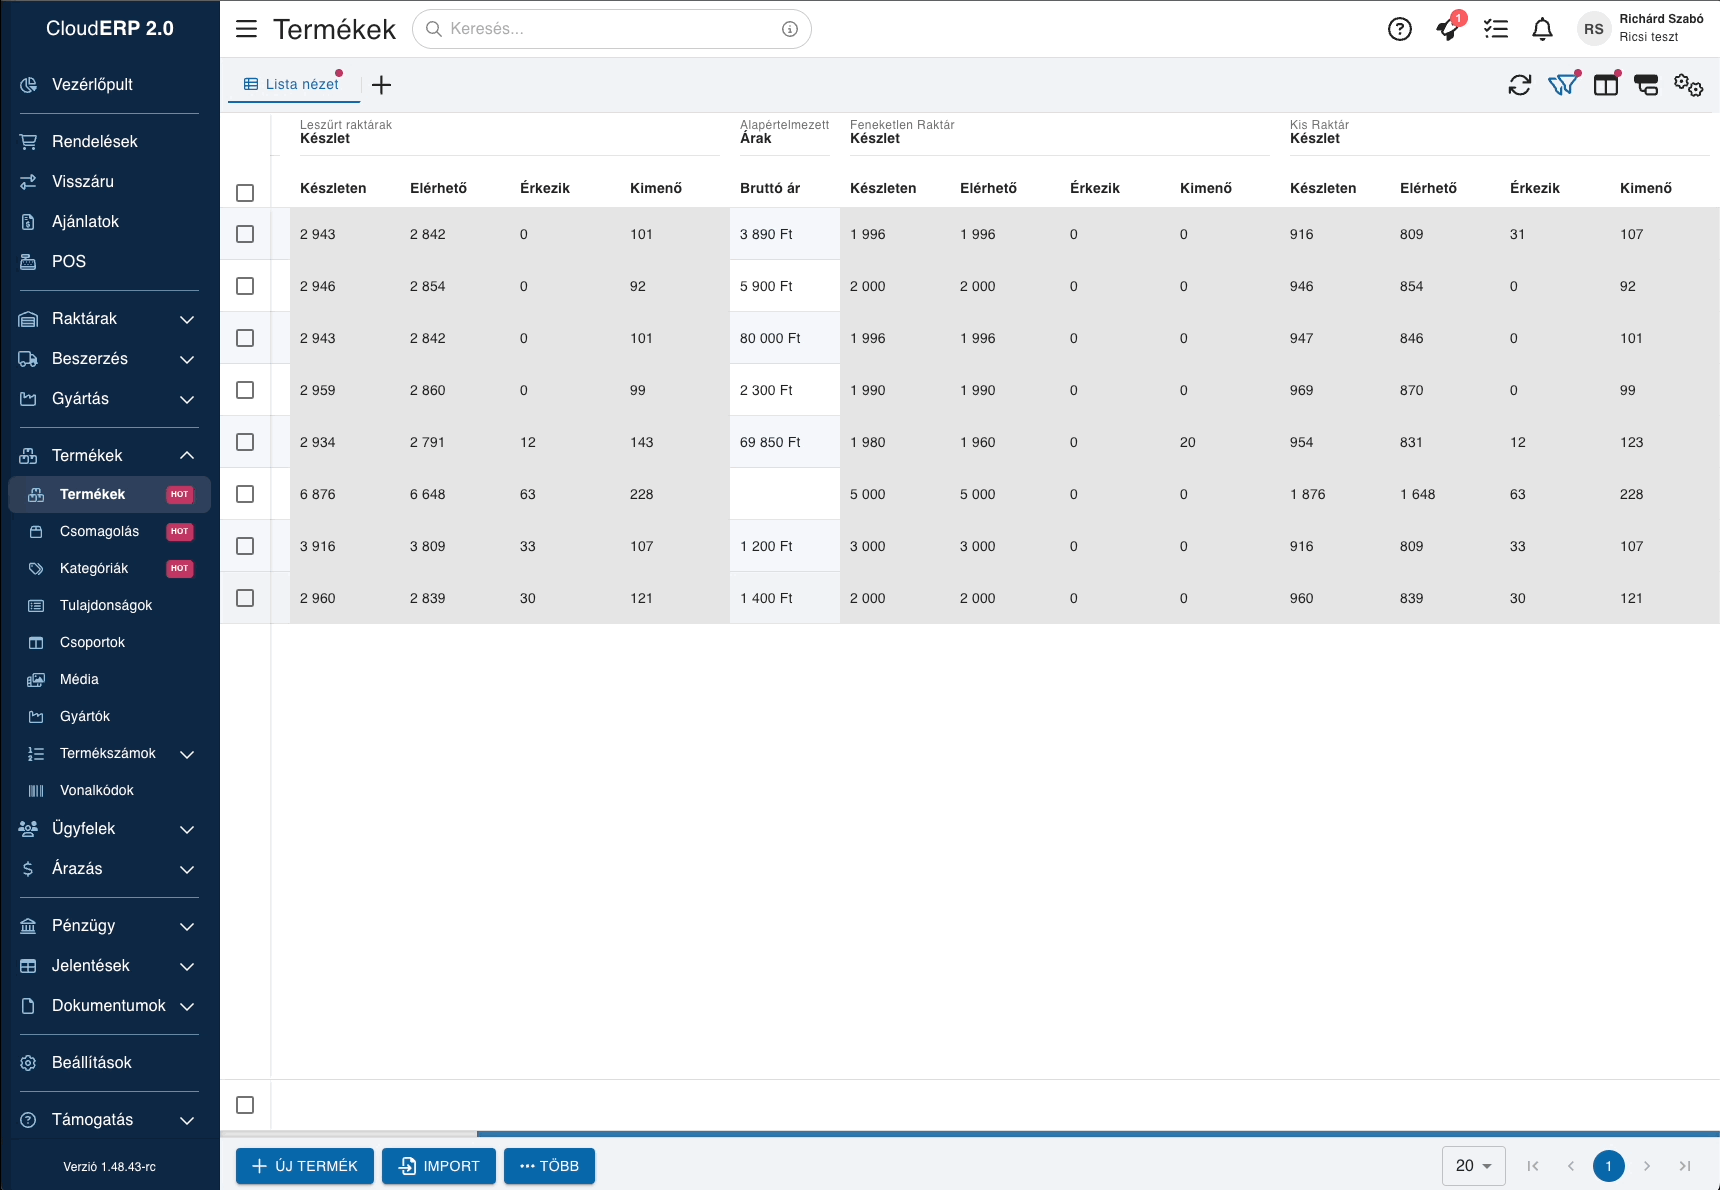Click the TÖBB button
Viewport: 1720px width, 1190px height.
pyautogui.click(x=549, y=1166)
